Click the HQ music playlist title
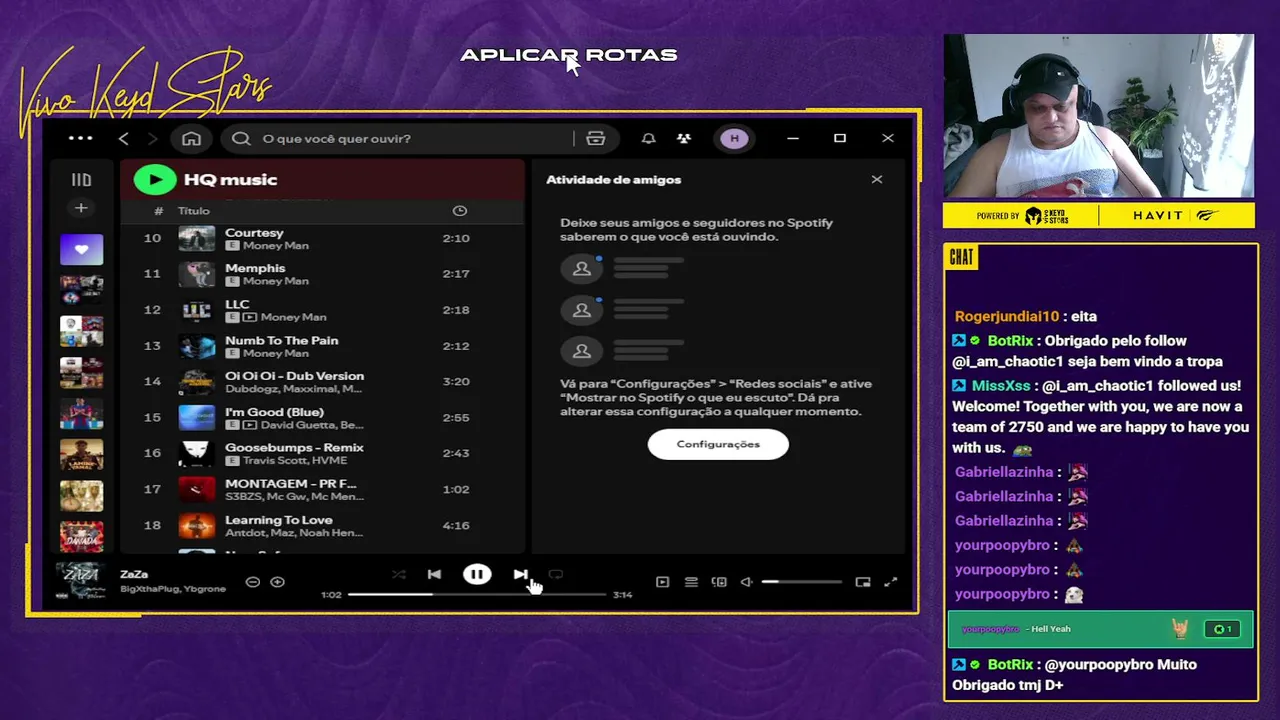Viewport: 1280px width, 720px height. (230, 180)
